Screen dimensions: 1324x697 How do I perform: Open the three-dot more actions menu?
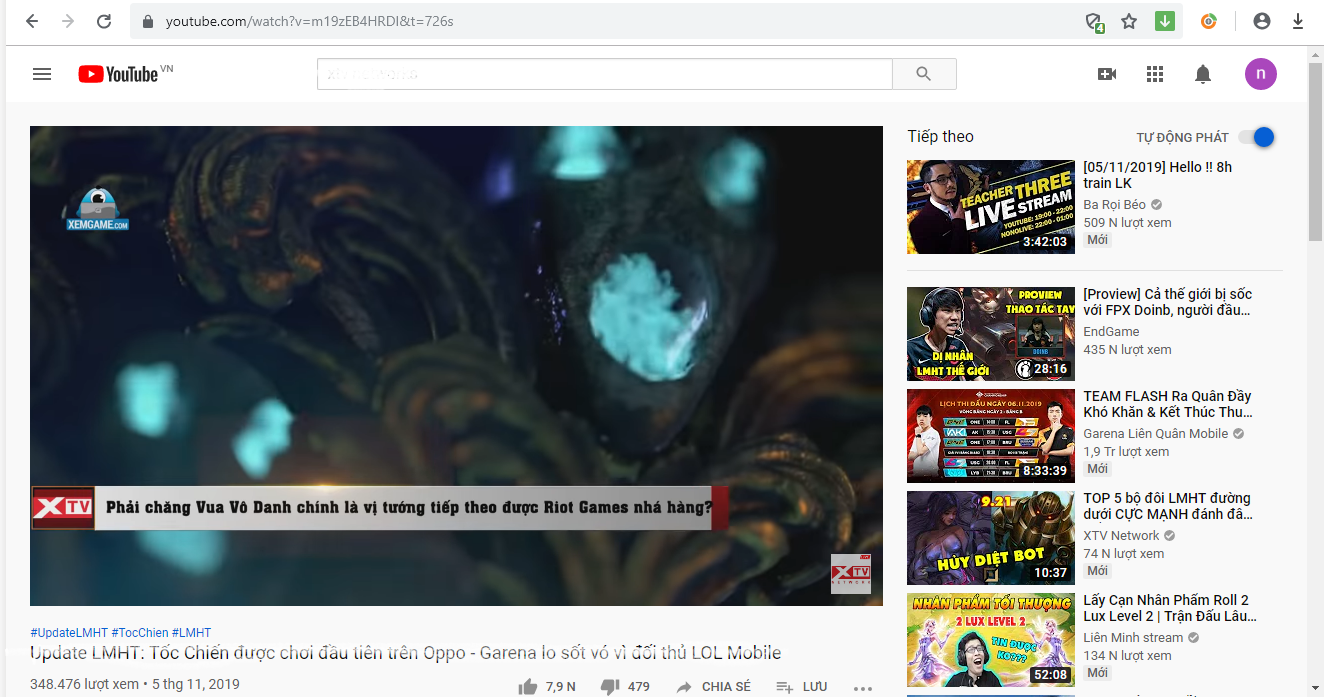[x=863, y=688]
